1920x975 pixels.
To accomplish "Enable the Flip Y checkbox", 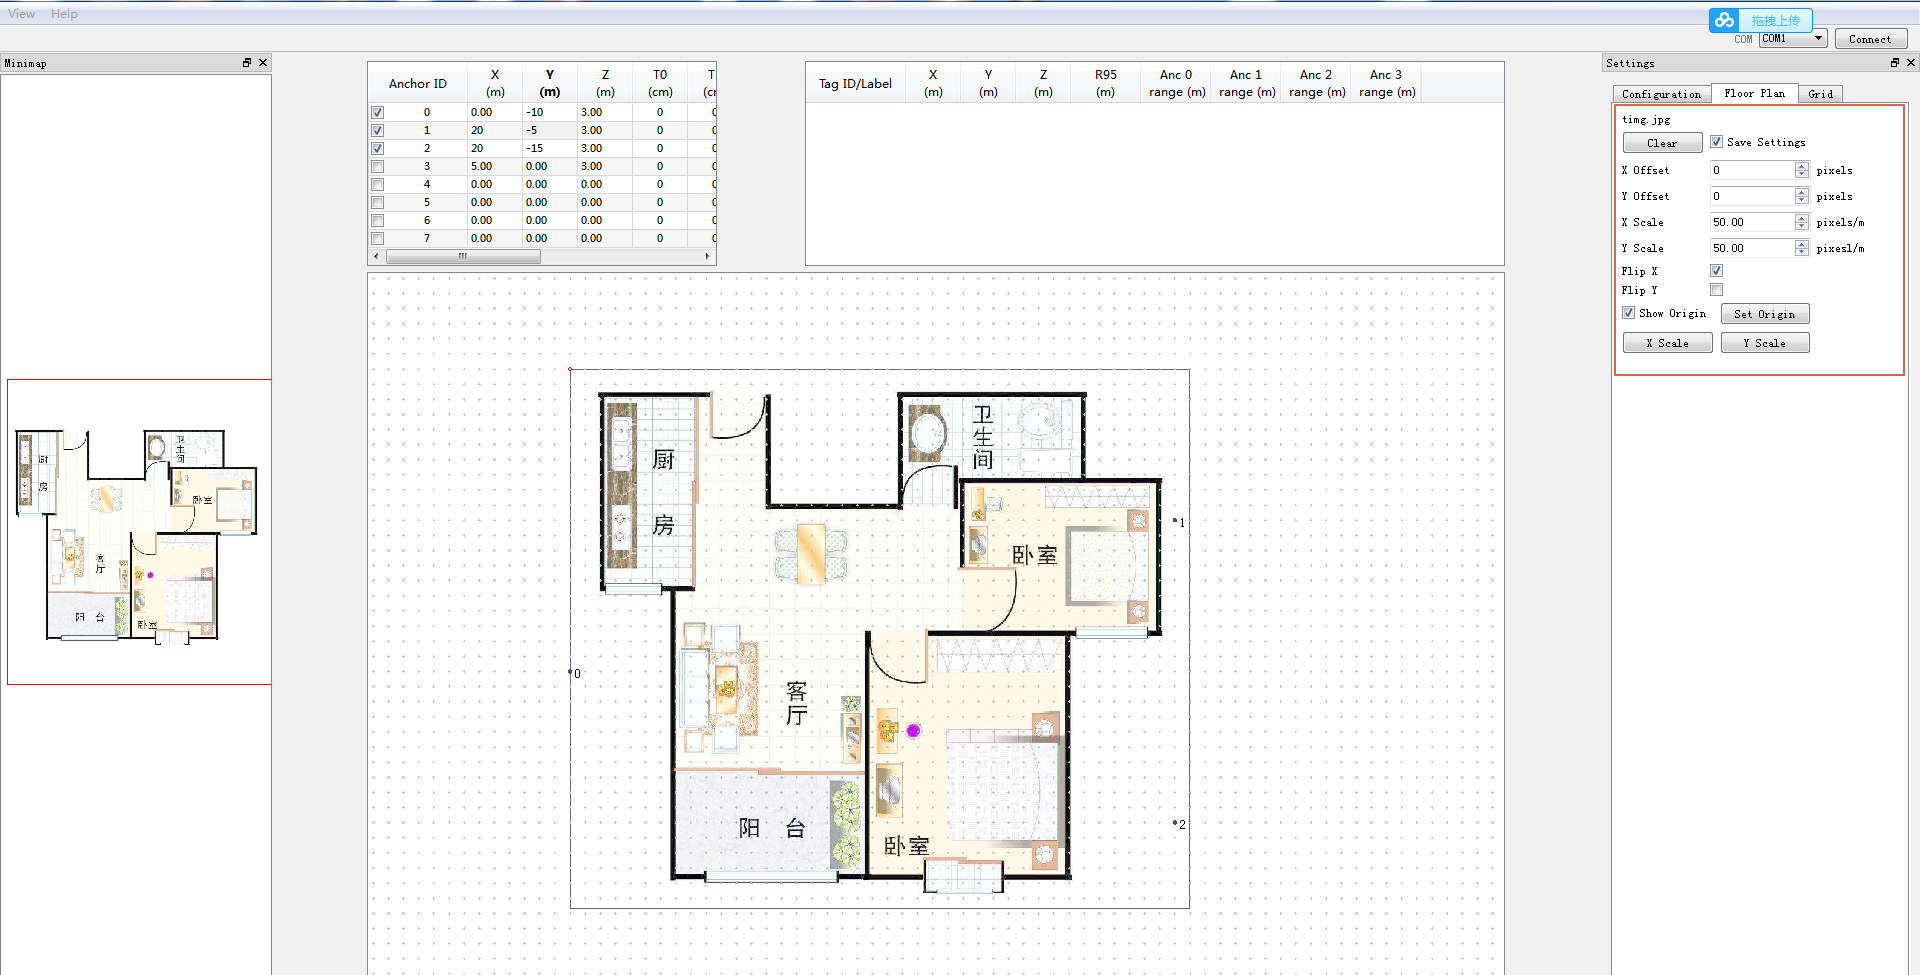I will tap(1716, 290).
